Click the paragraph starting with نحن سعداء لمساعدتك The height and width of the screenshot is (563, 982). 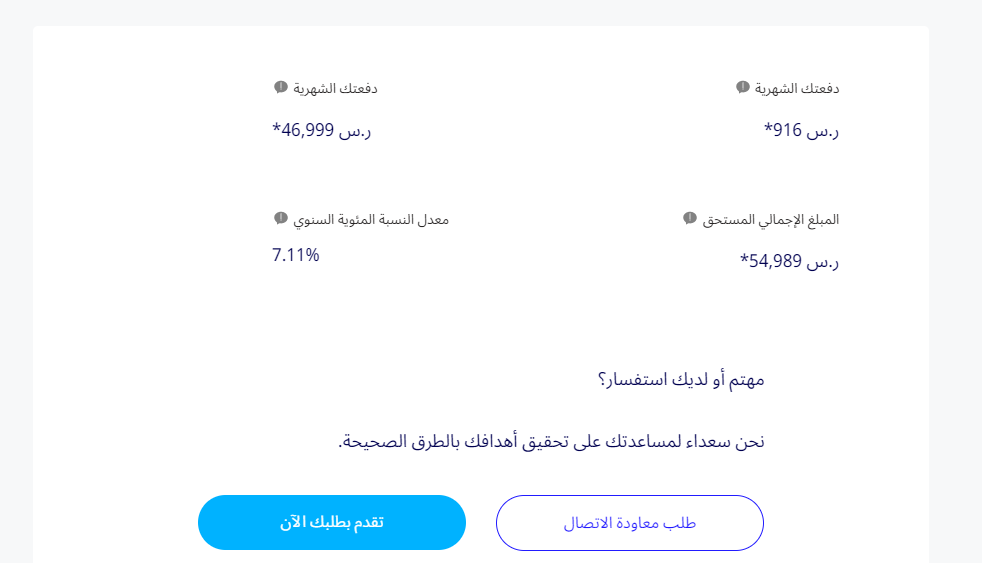click(x=551, y=441)
